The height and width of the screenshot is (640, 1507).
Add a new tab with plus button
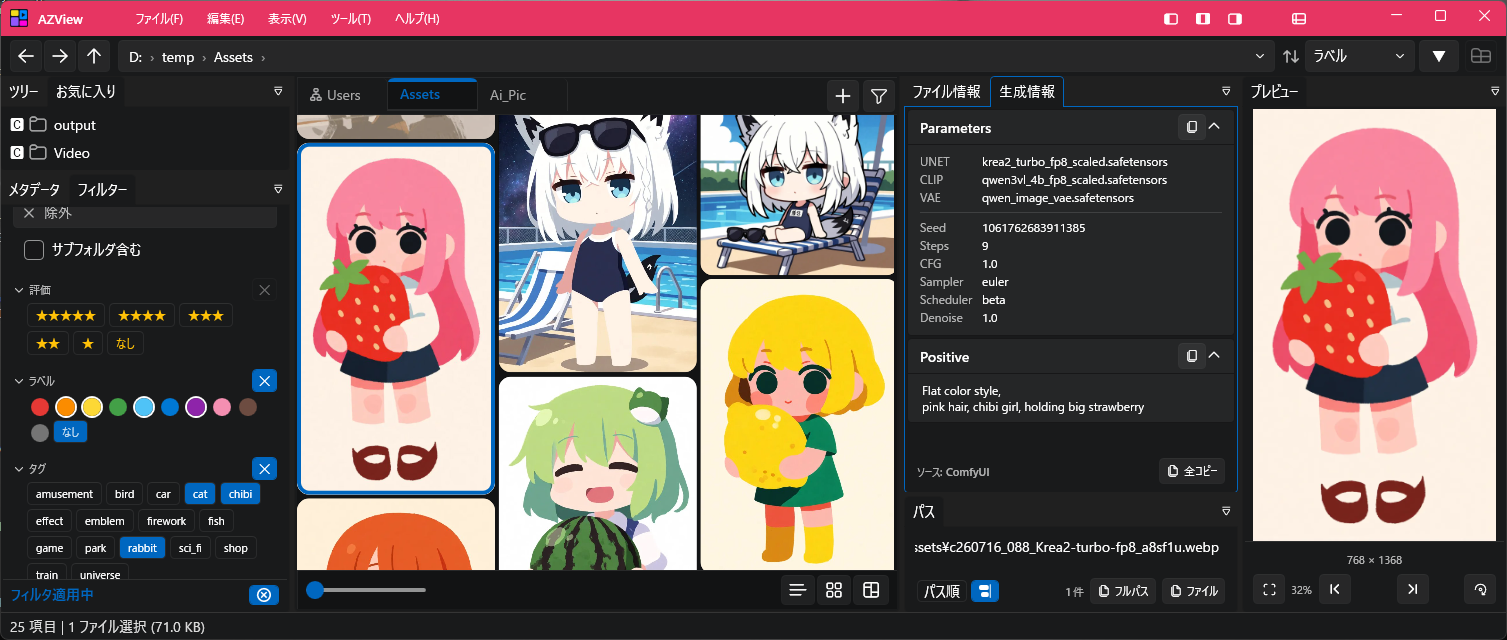point(843,96)
